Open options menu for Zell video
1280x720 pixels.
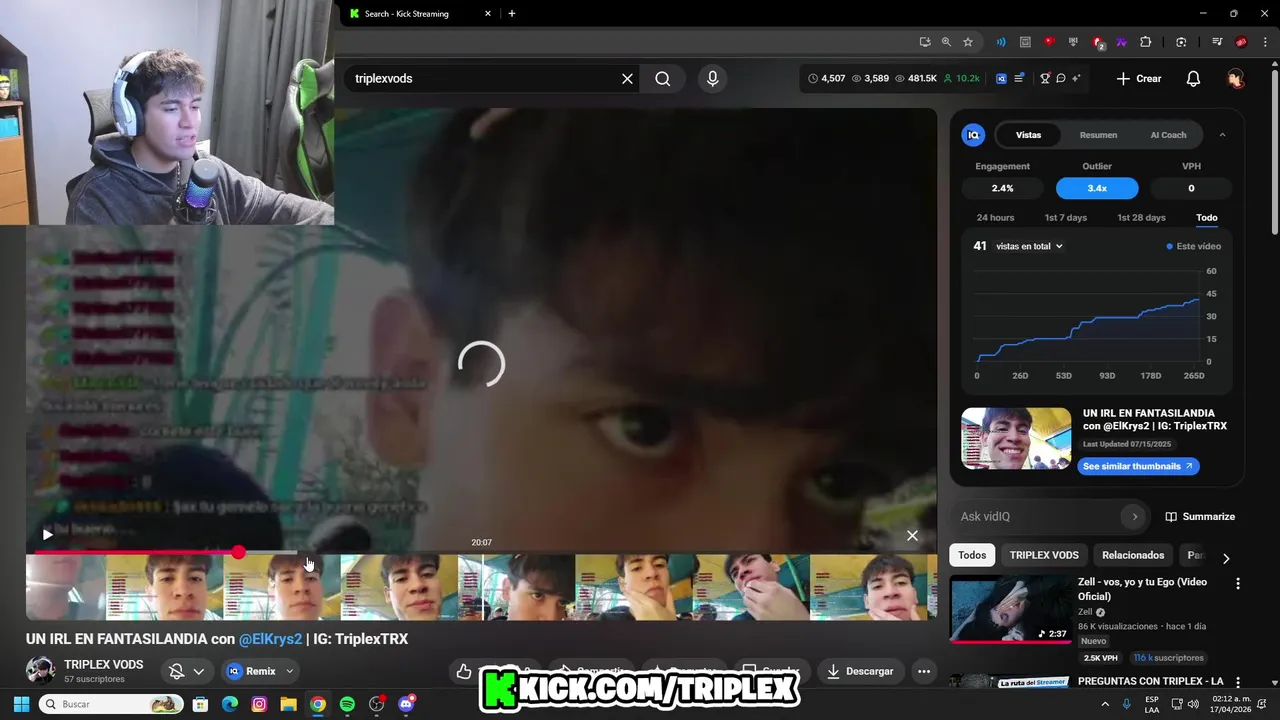1238,584
